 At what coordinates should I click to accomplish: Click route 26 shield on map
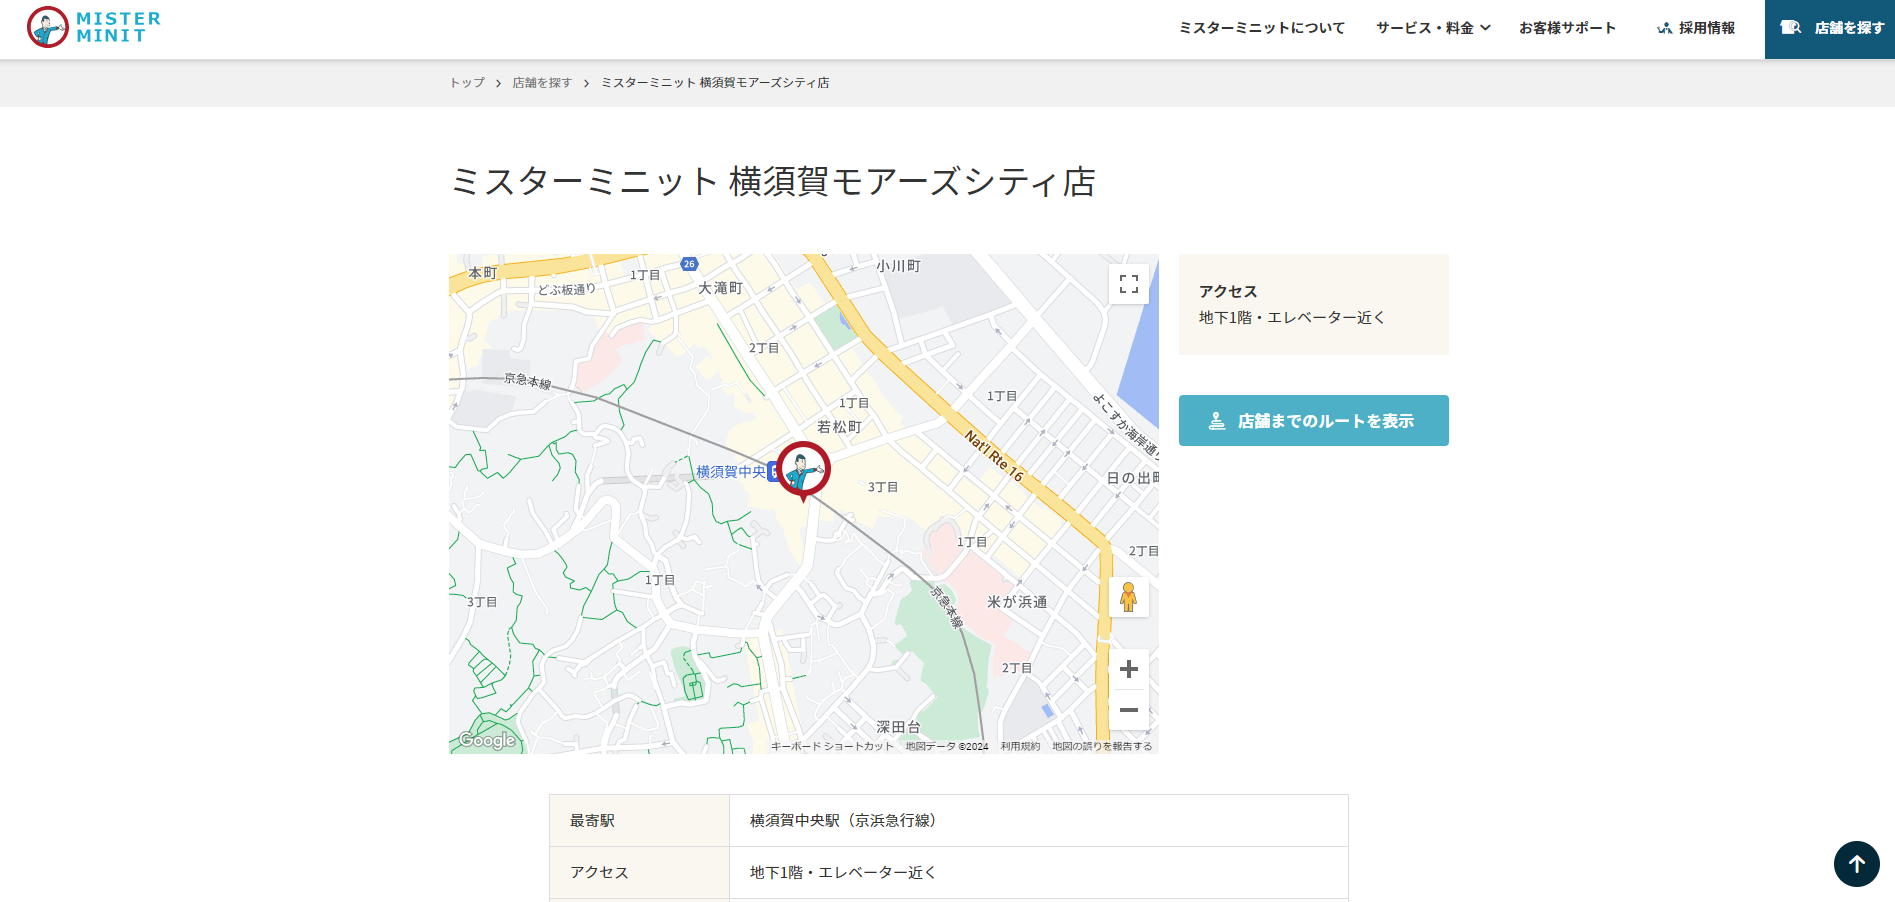click(689, 264)
